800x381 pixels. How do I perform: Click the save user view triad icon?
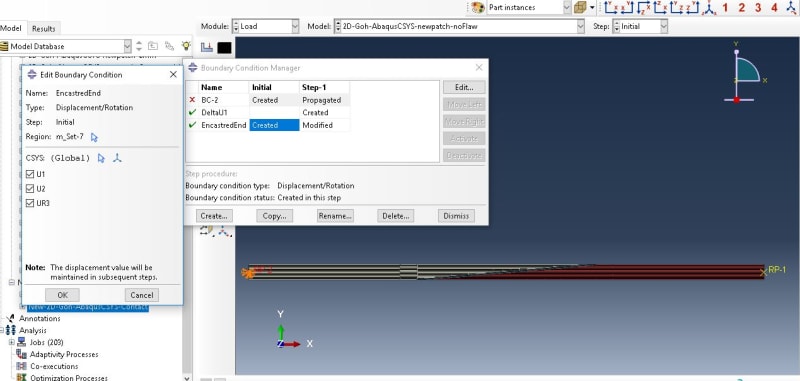click(791, 7)
